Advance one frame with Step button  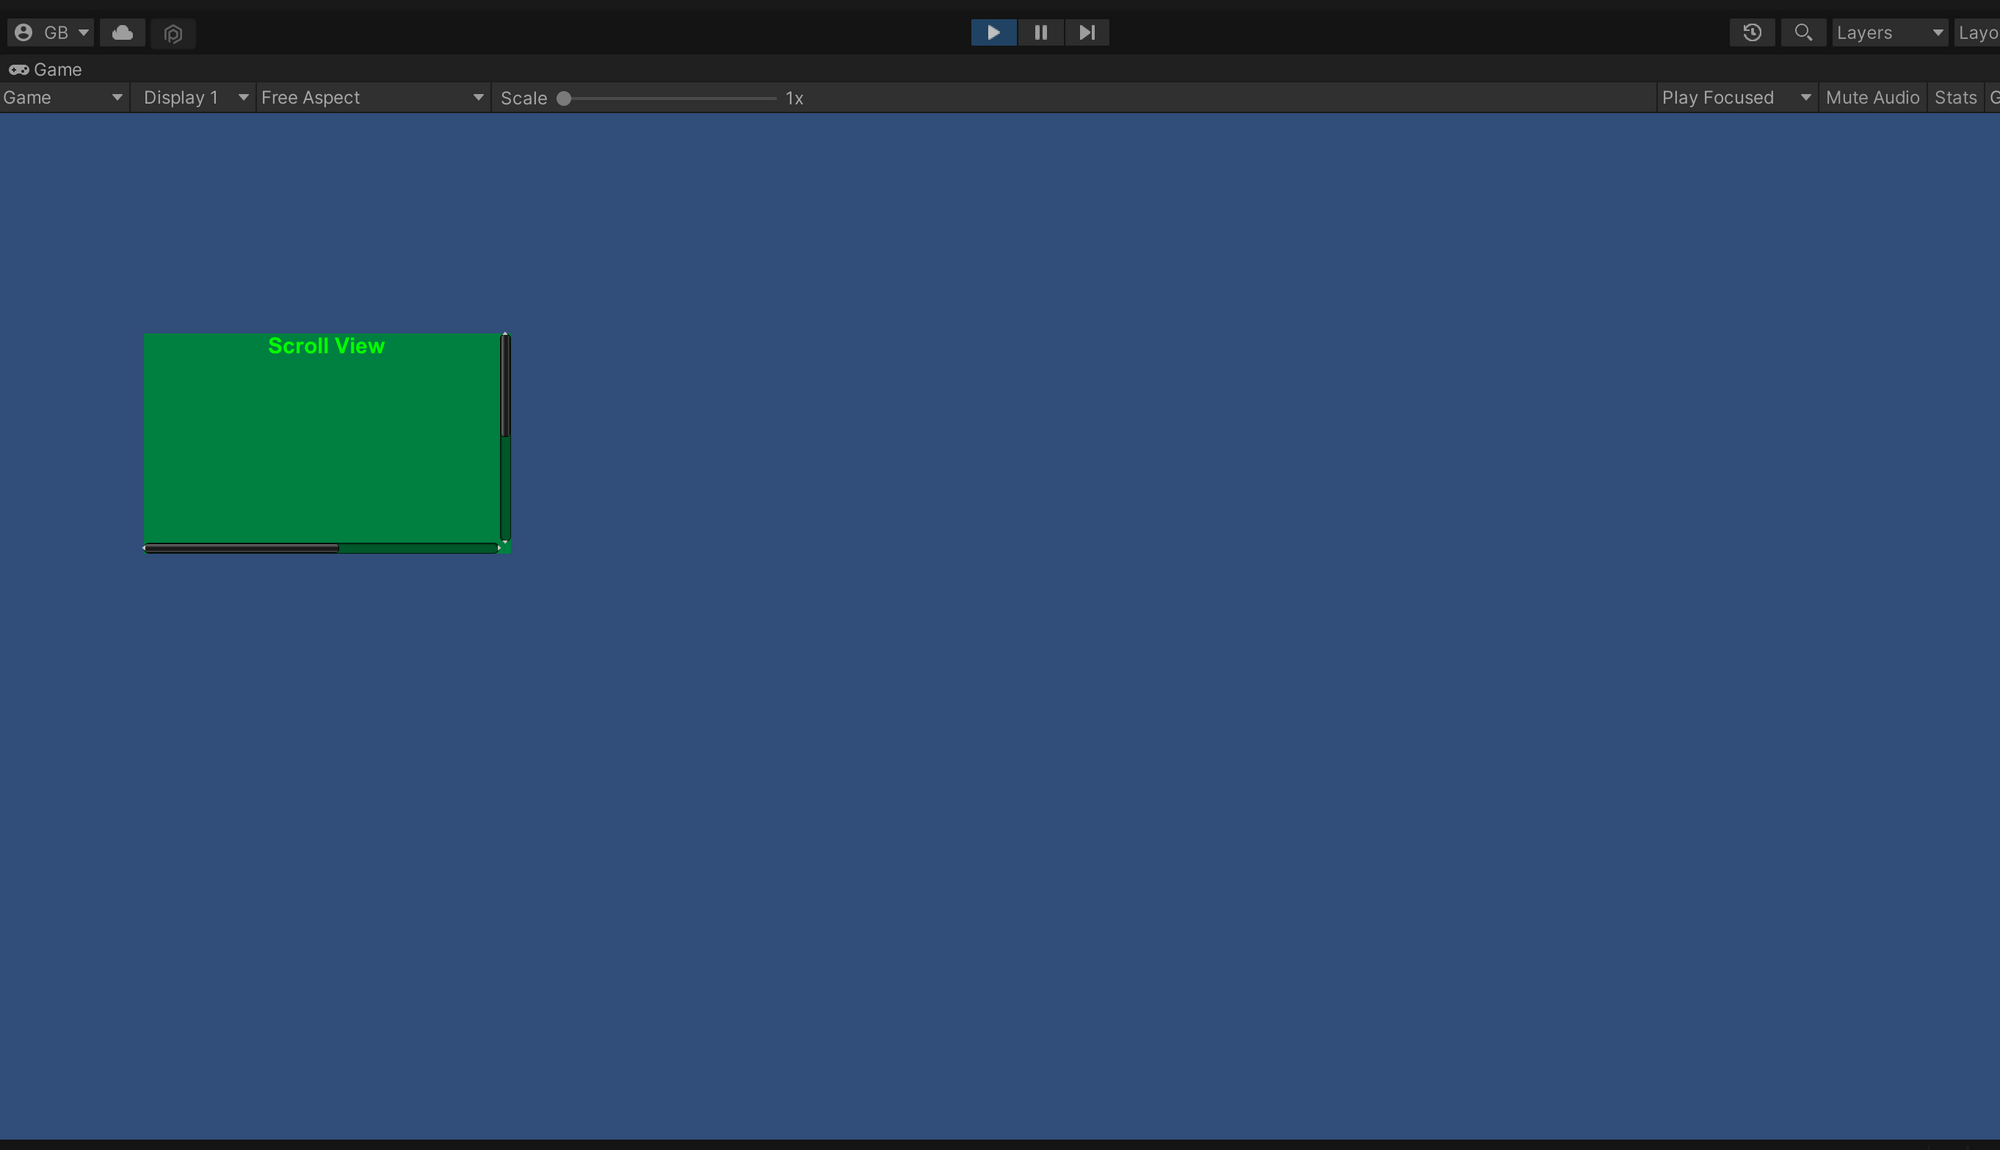point(1087,33)
